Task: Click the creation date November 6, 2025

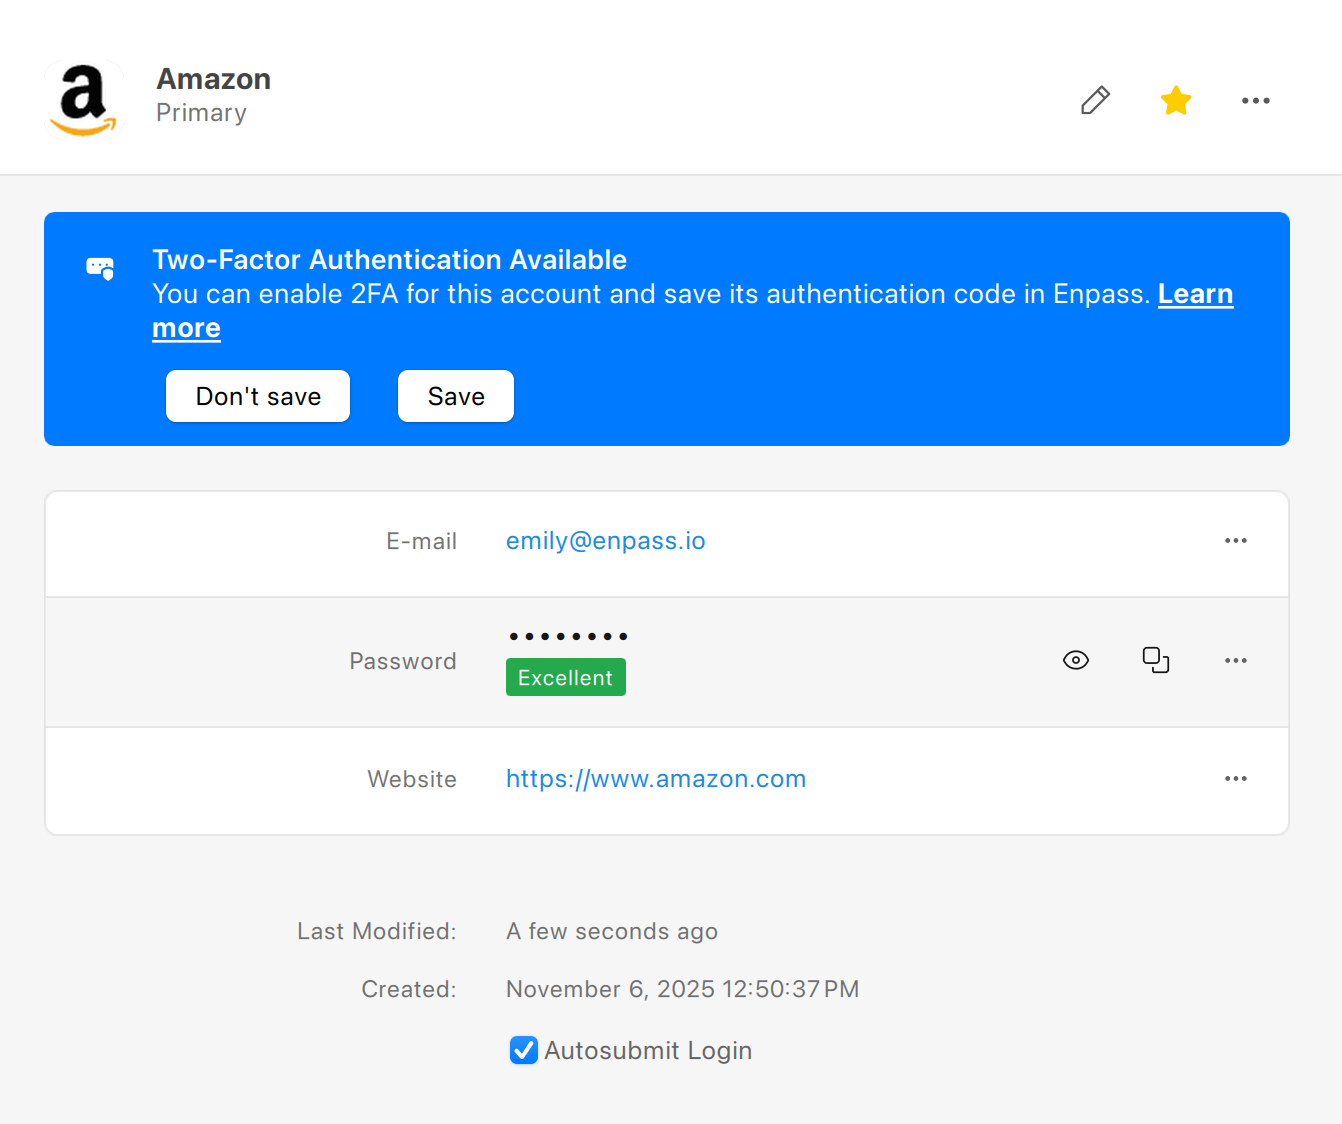Action: (x=683, y=989)
